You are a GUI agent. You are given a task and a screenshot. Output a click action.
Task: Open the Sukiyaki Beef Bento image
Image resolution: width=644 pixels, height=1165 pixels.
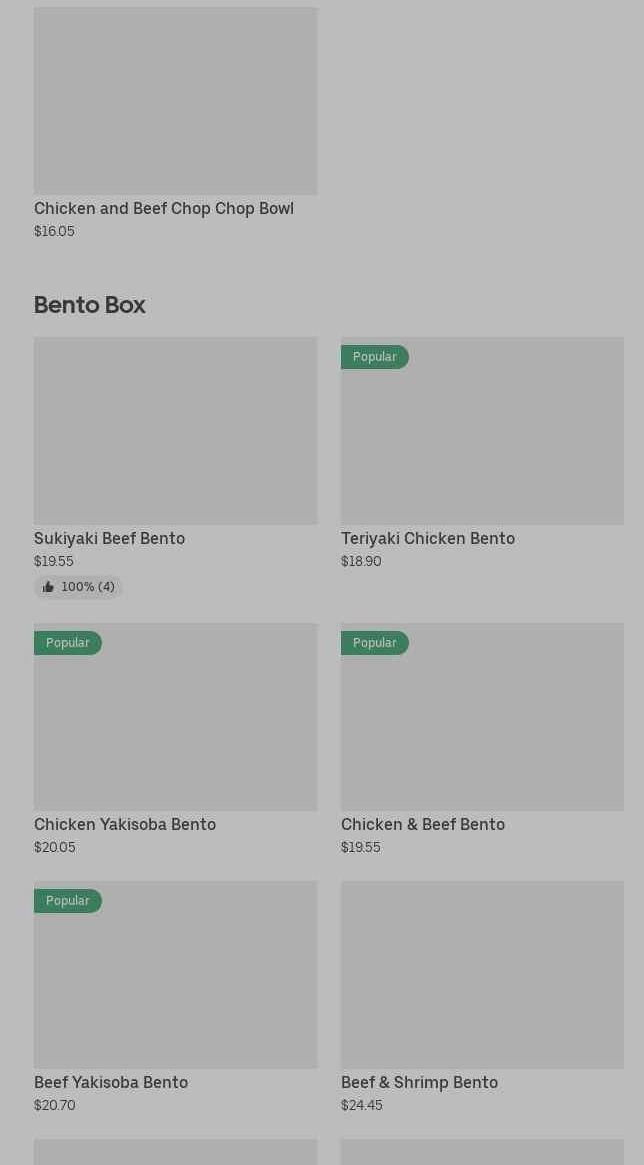coord(175,431)
